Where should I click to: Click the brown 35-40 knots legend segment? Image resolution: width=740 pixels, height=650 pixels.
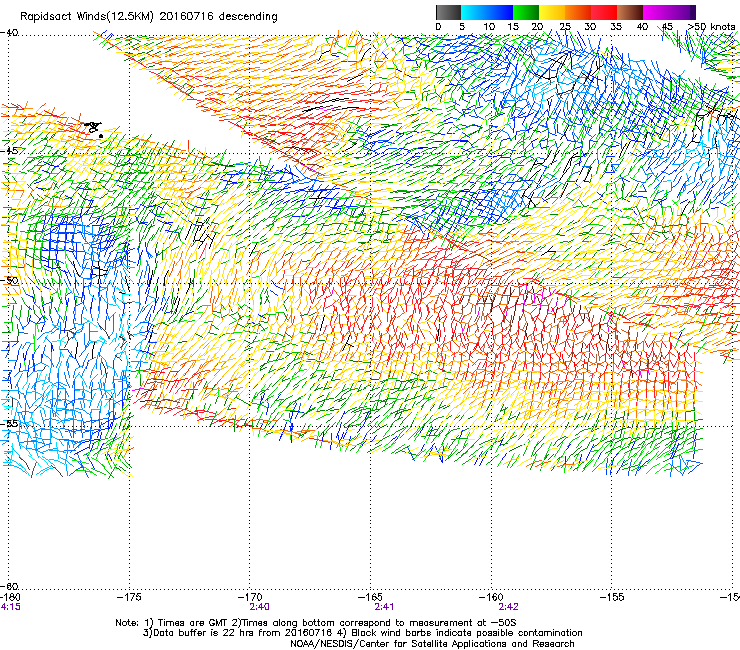[x=631, y=12]
